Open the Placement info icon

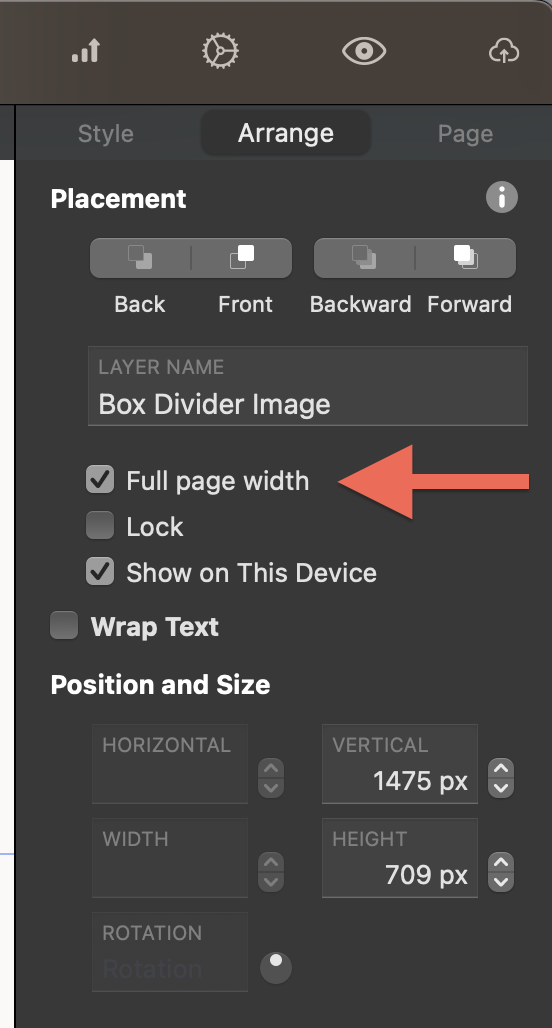tap(502, 197)
